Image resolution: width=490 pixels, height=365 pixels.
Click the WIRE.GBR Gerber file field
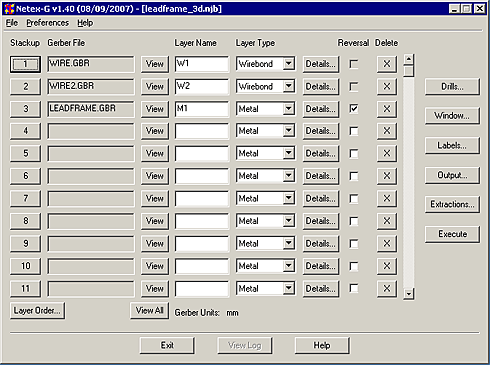[91, 64]
